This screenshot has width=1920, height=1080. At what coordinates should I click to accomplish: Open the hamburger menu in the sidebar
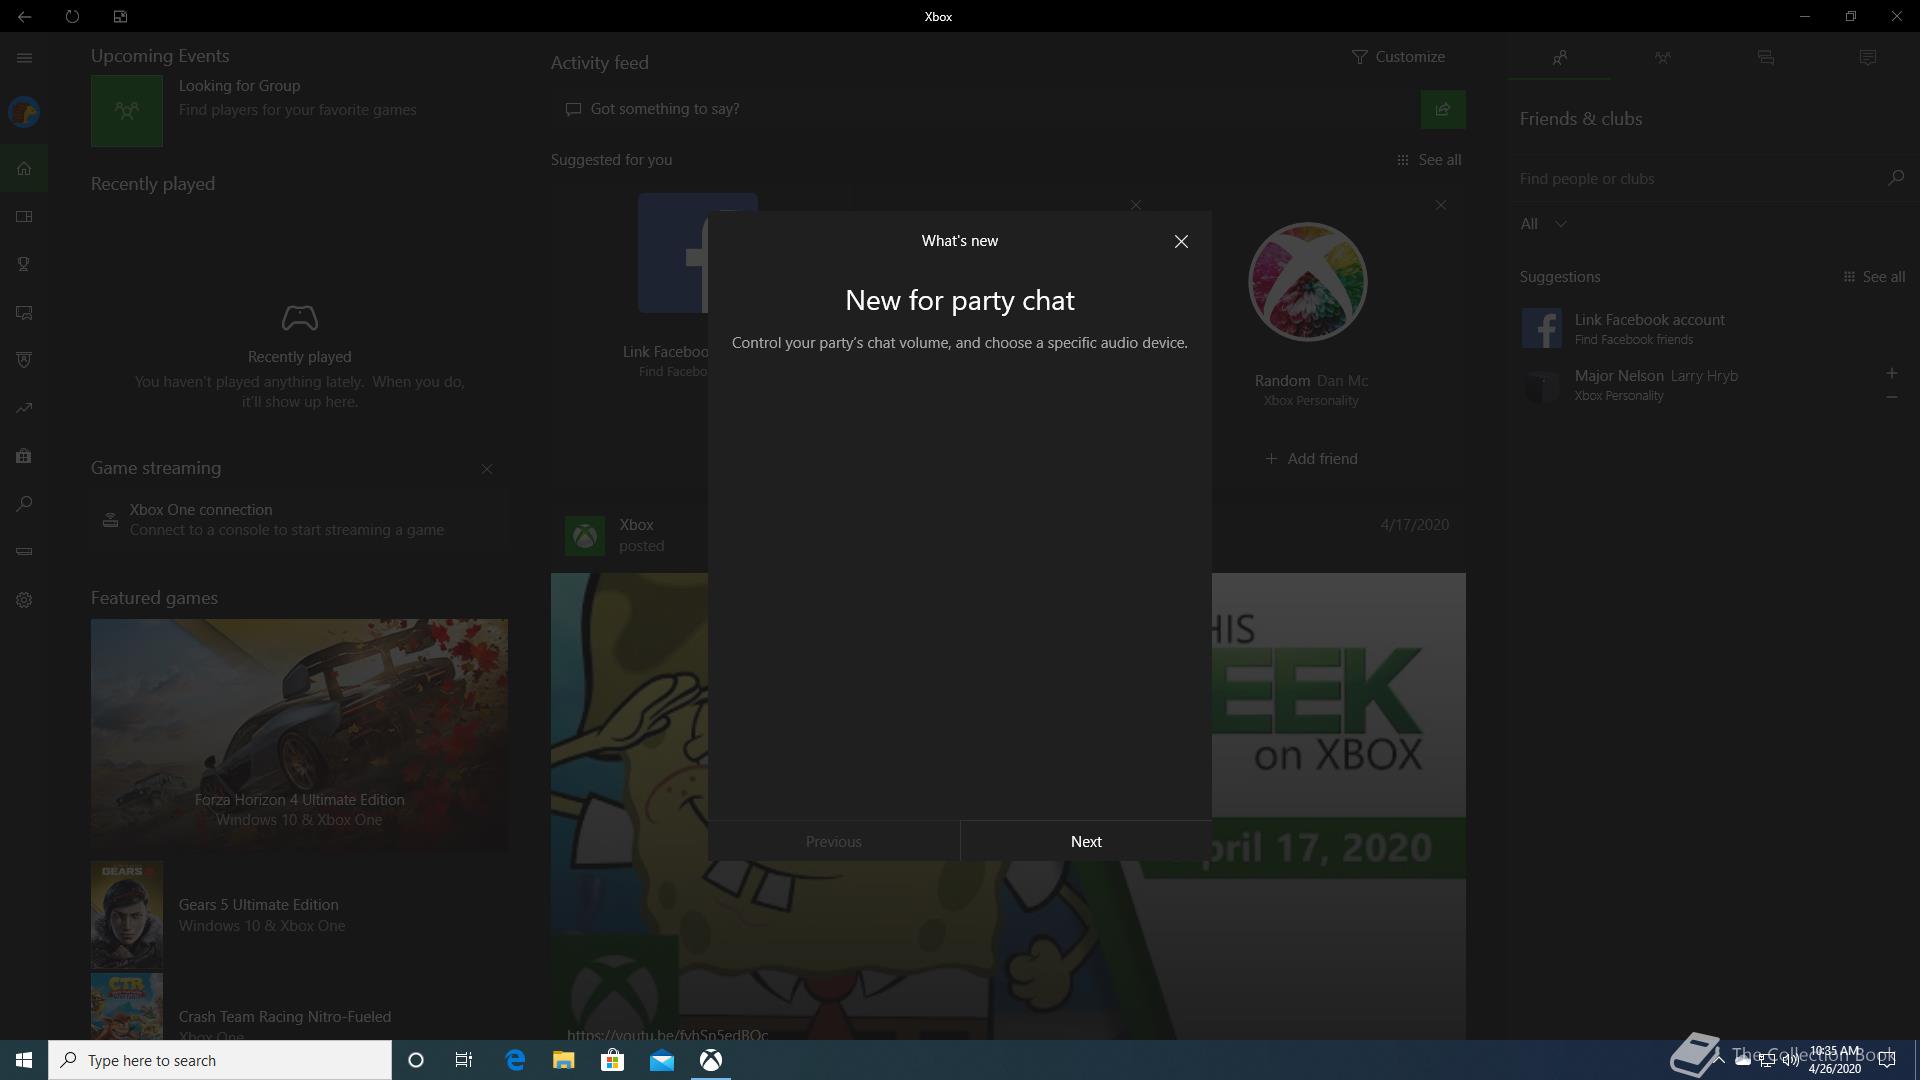point(24,58)
